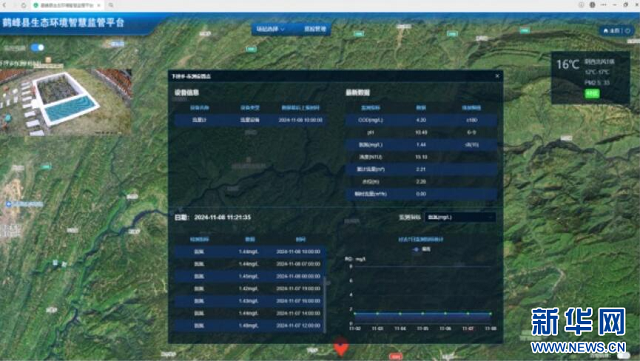Open the monitoring indicator dropdown
This screenshot has height=361, width=640.
(460, 217)
